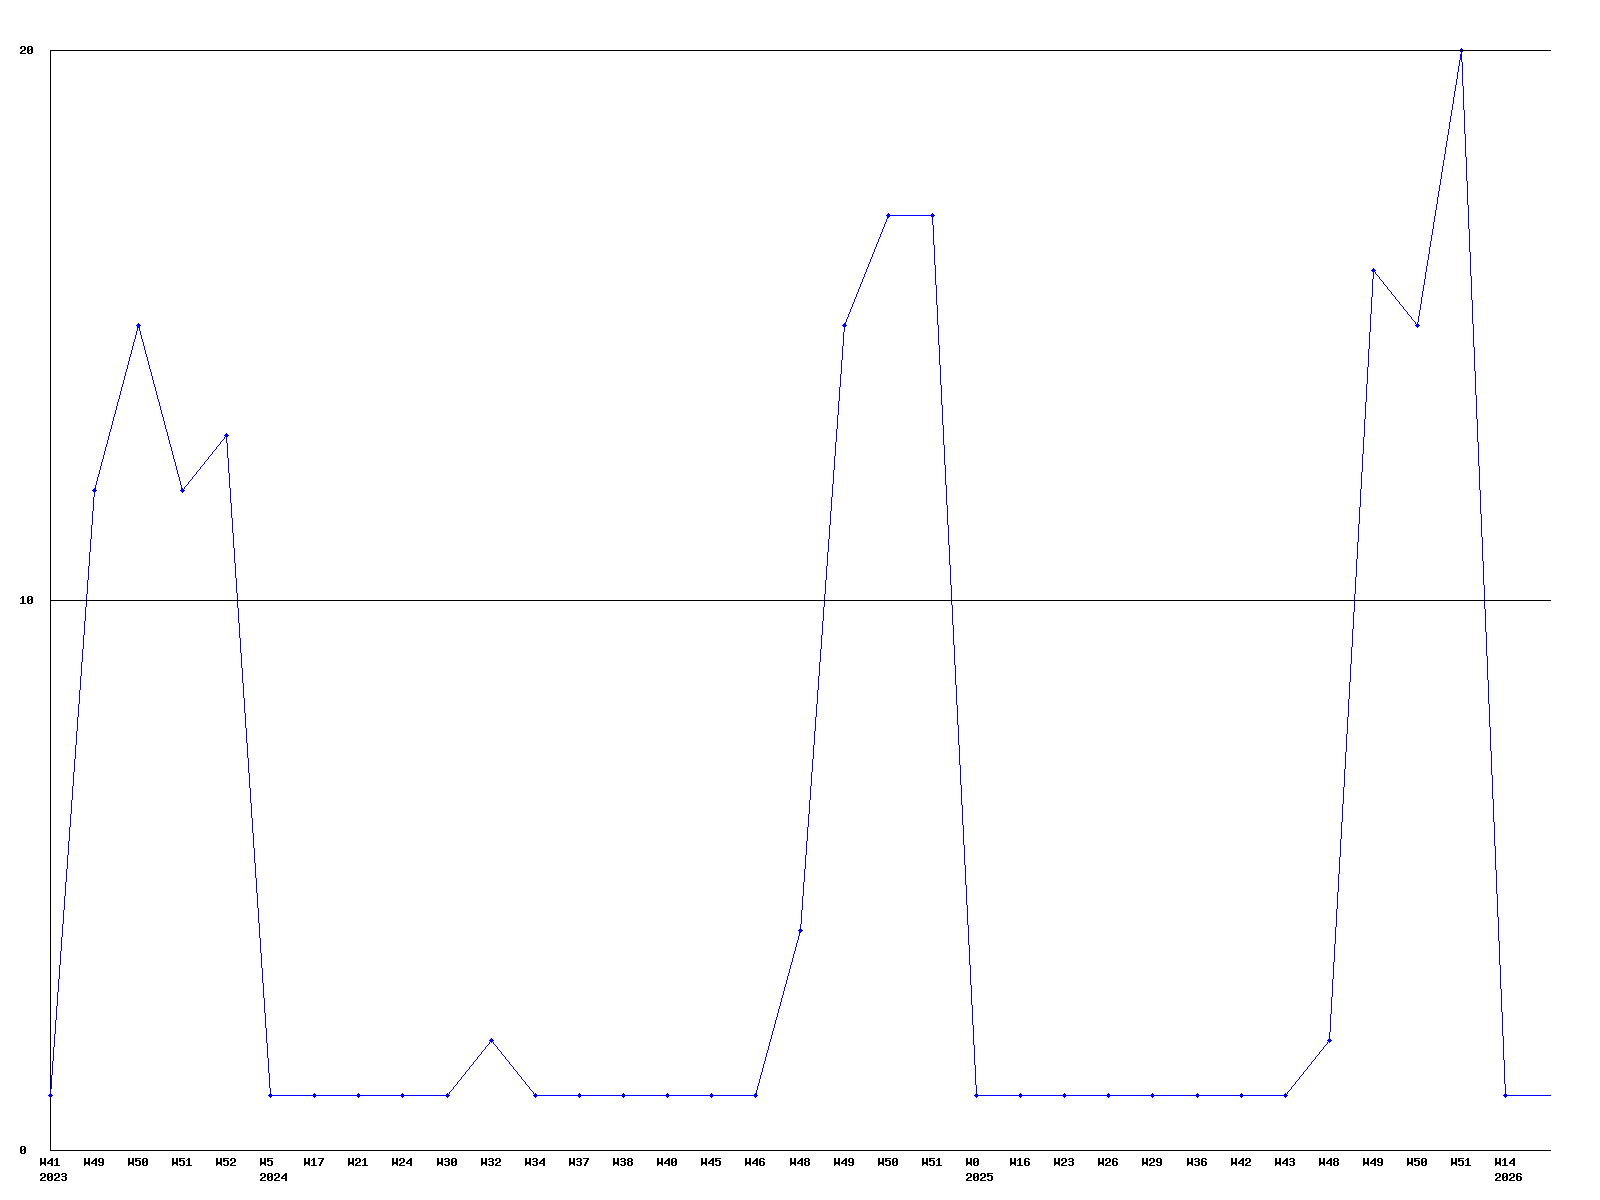
Task: Select the W14 2026 axis label
Action: (x=1506, y=1169)
